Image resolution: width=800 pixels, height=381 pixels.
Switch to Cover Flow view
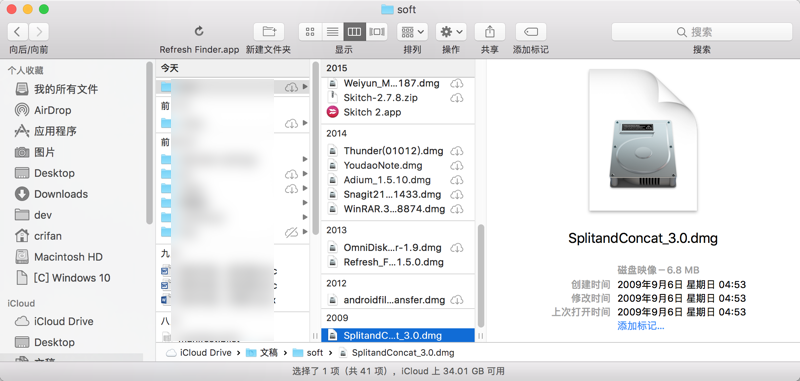tap(377, 32)
